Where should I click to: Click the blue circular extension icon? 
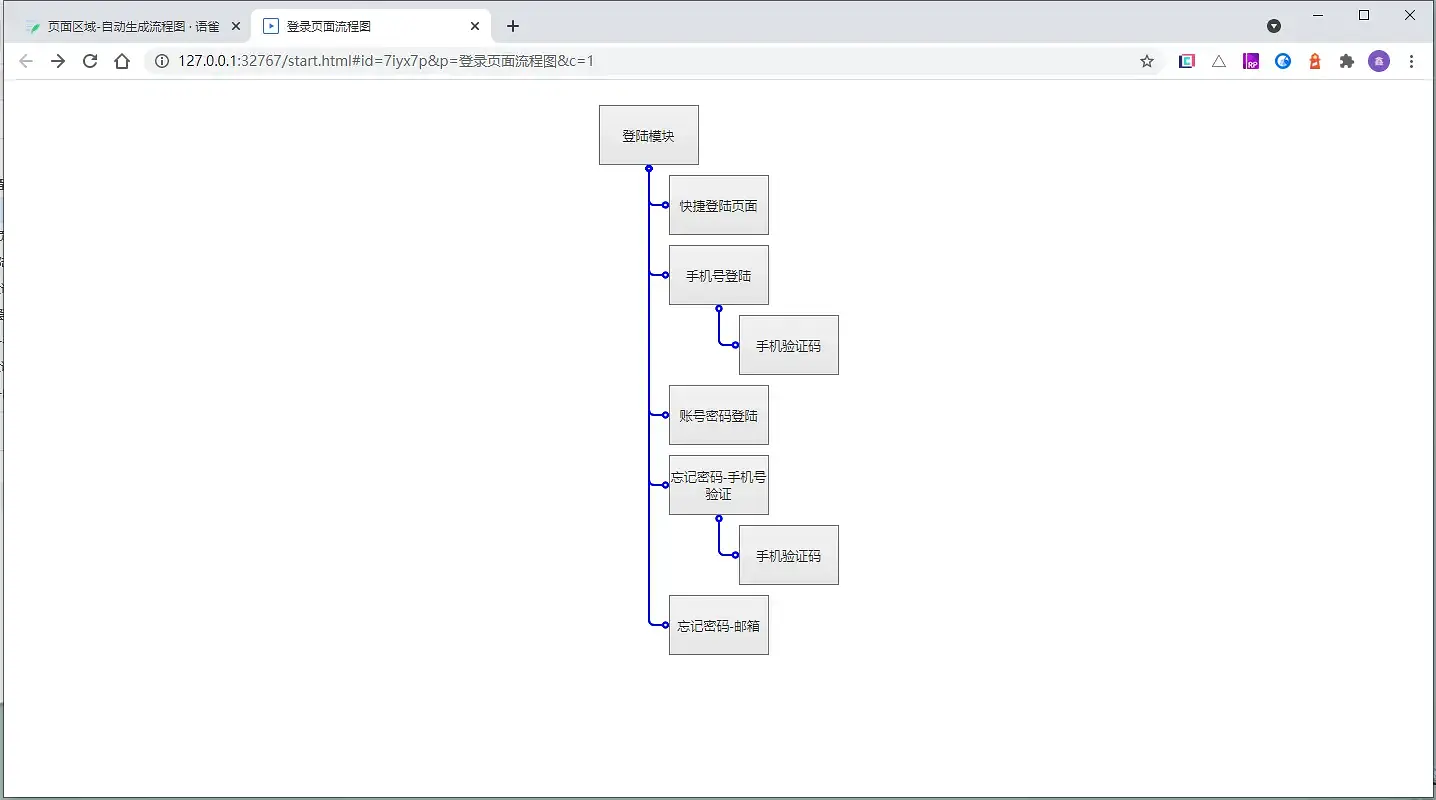[1283, 61]
